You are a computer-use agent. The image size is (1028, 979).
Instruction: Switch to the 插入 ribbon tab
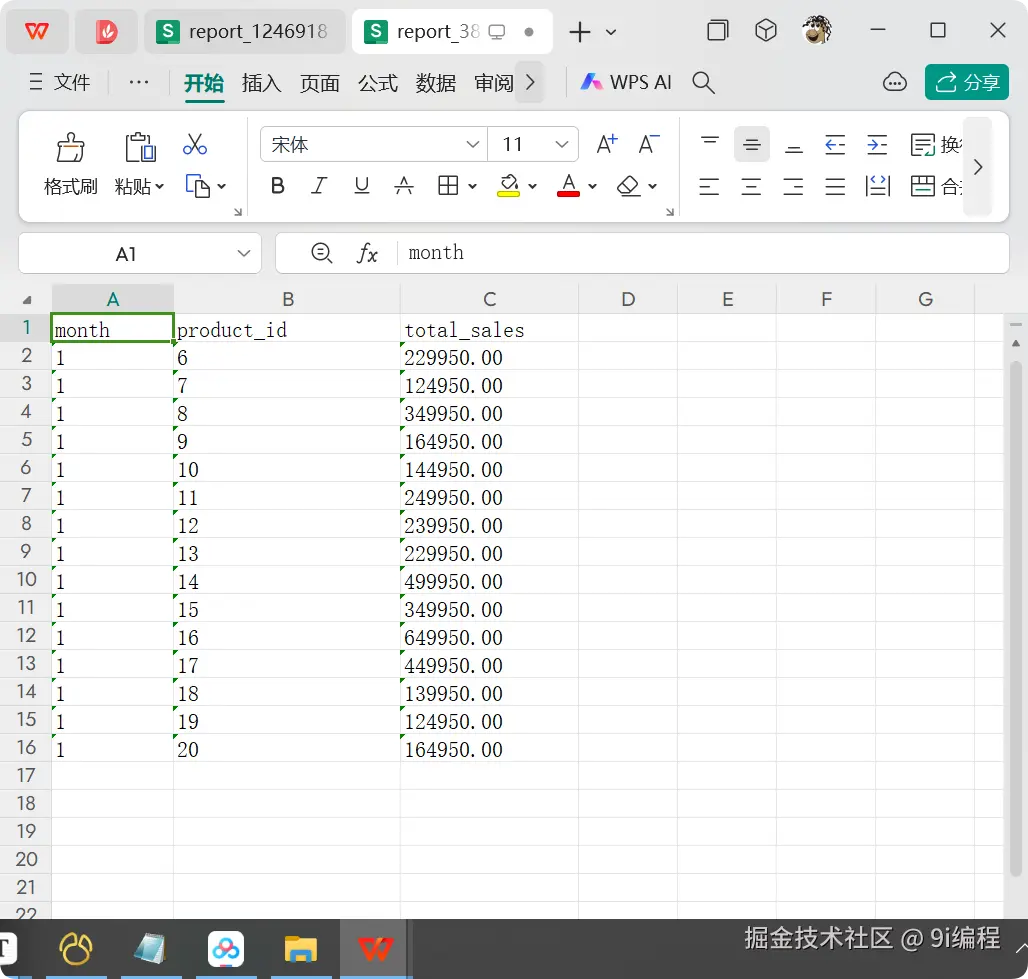tap(262, 83)
